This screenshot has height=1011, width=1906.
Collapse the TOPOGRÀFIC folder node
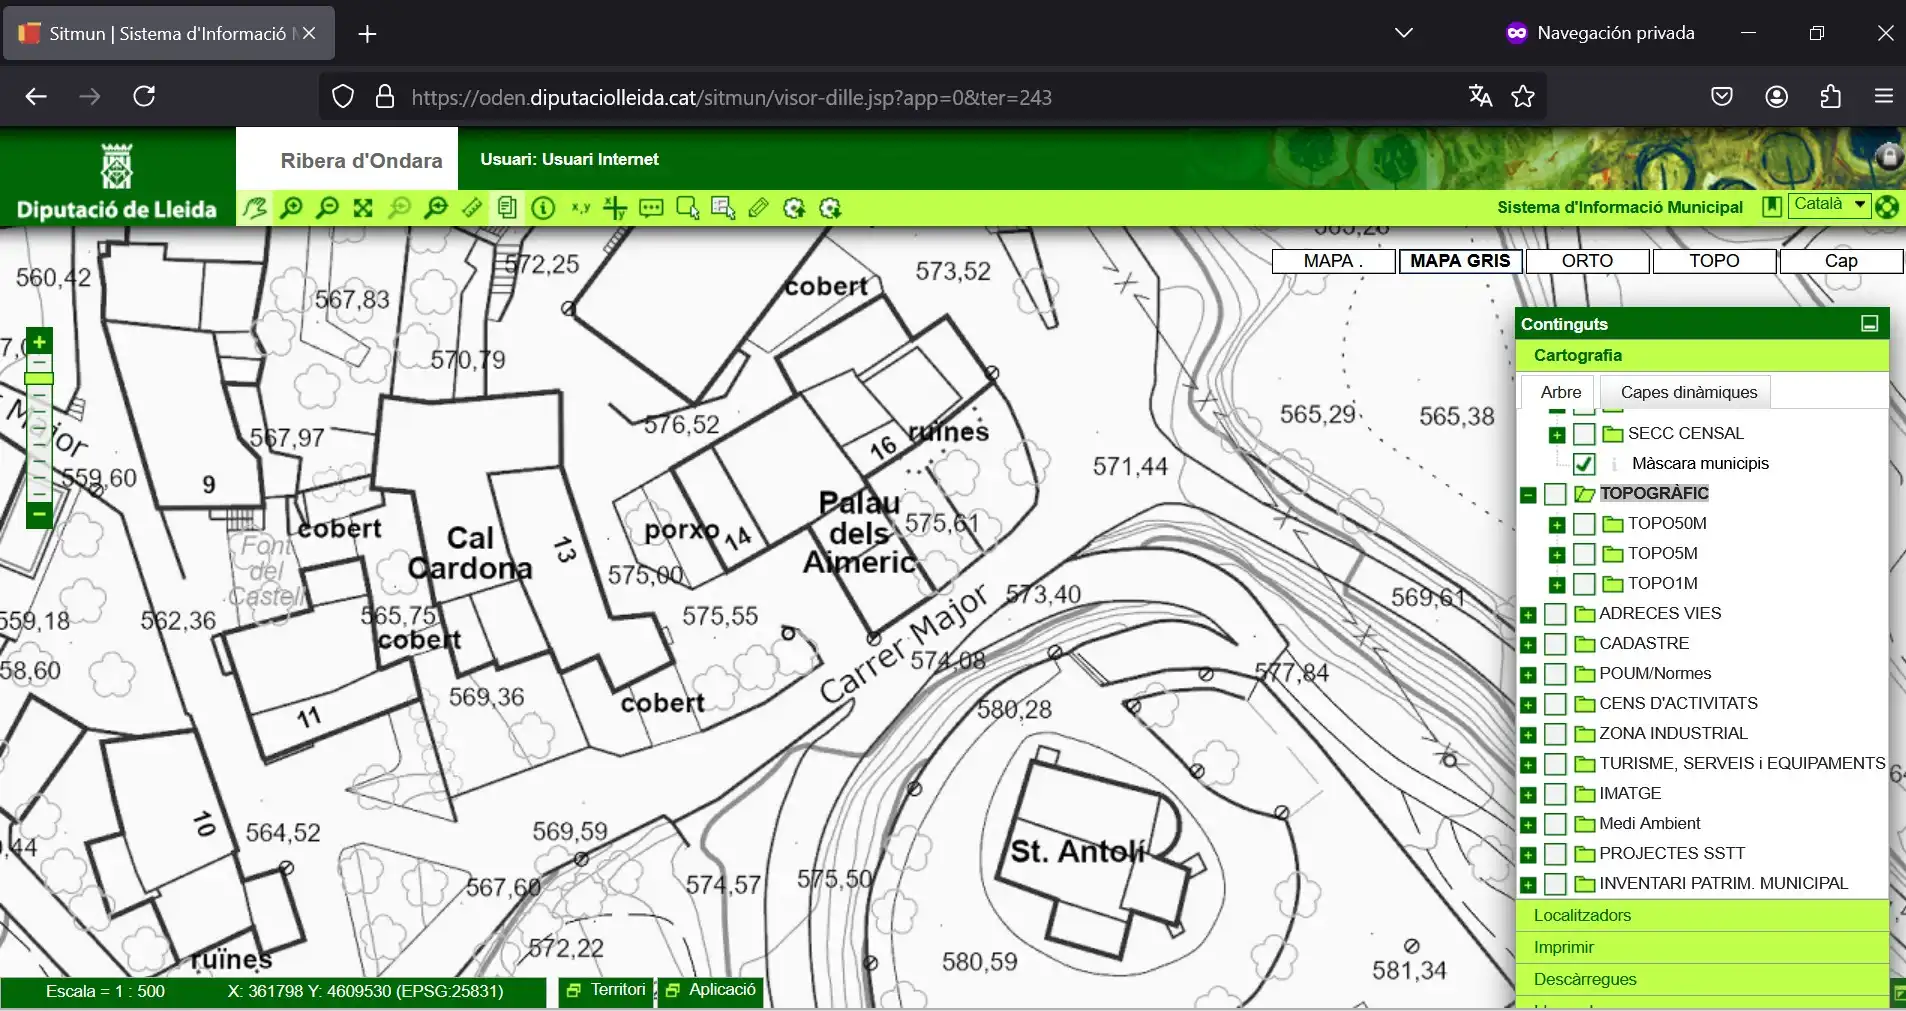1528,495
